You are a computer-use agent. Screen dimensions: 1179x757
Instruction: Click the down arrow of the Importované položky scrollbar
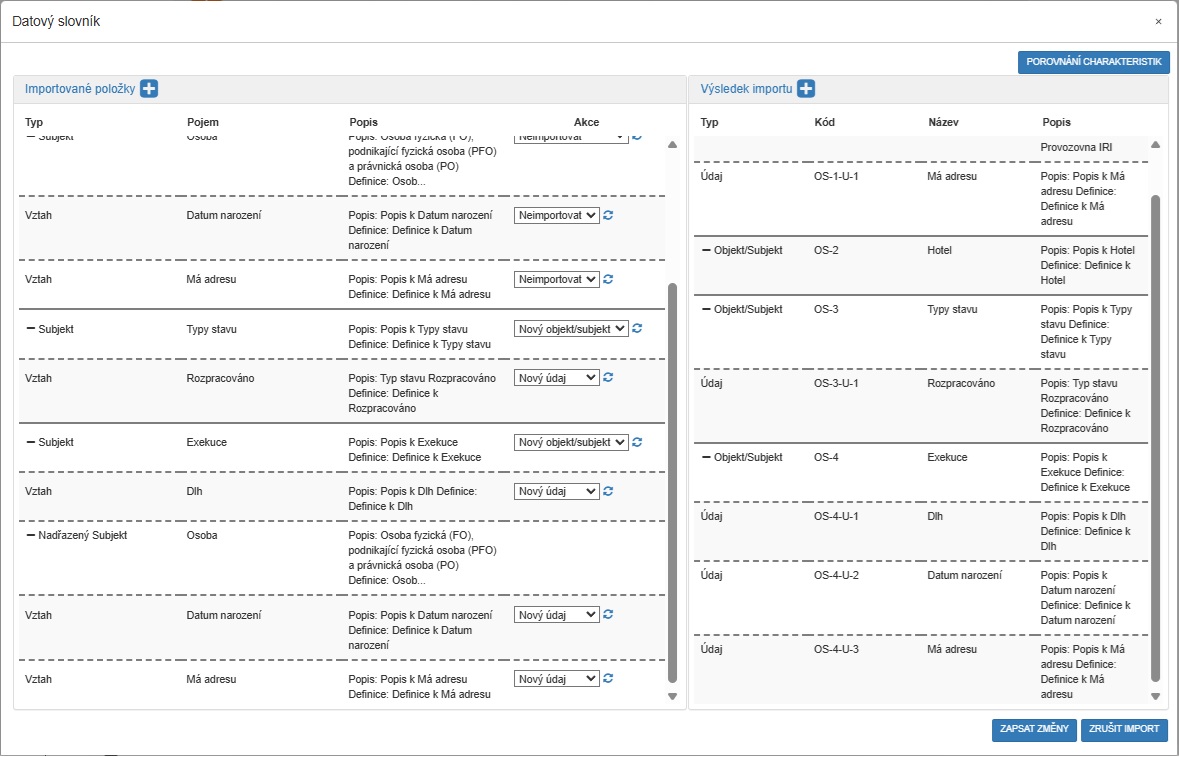click(672, 697)
